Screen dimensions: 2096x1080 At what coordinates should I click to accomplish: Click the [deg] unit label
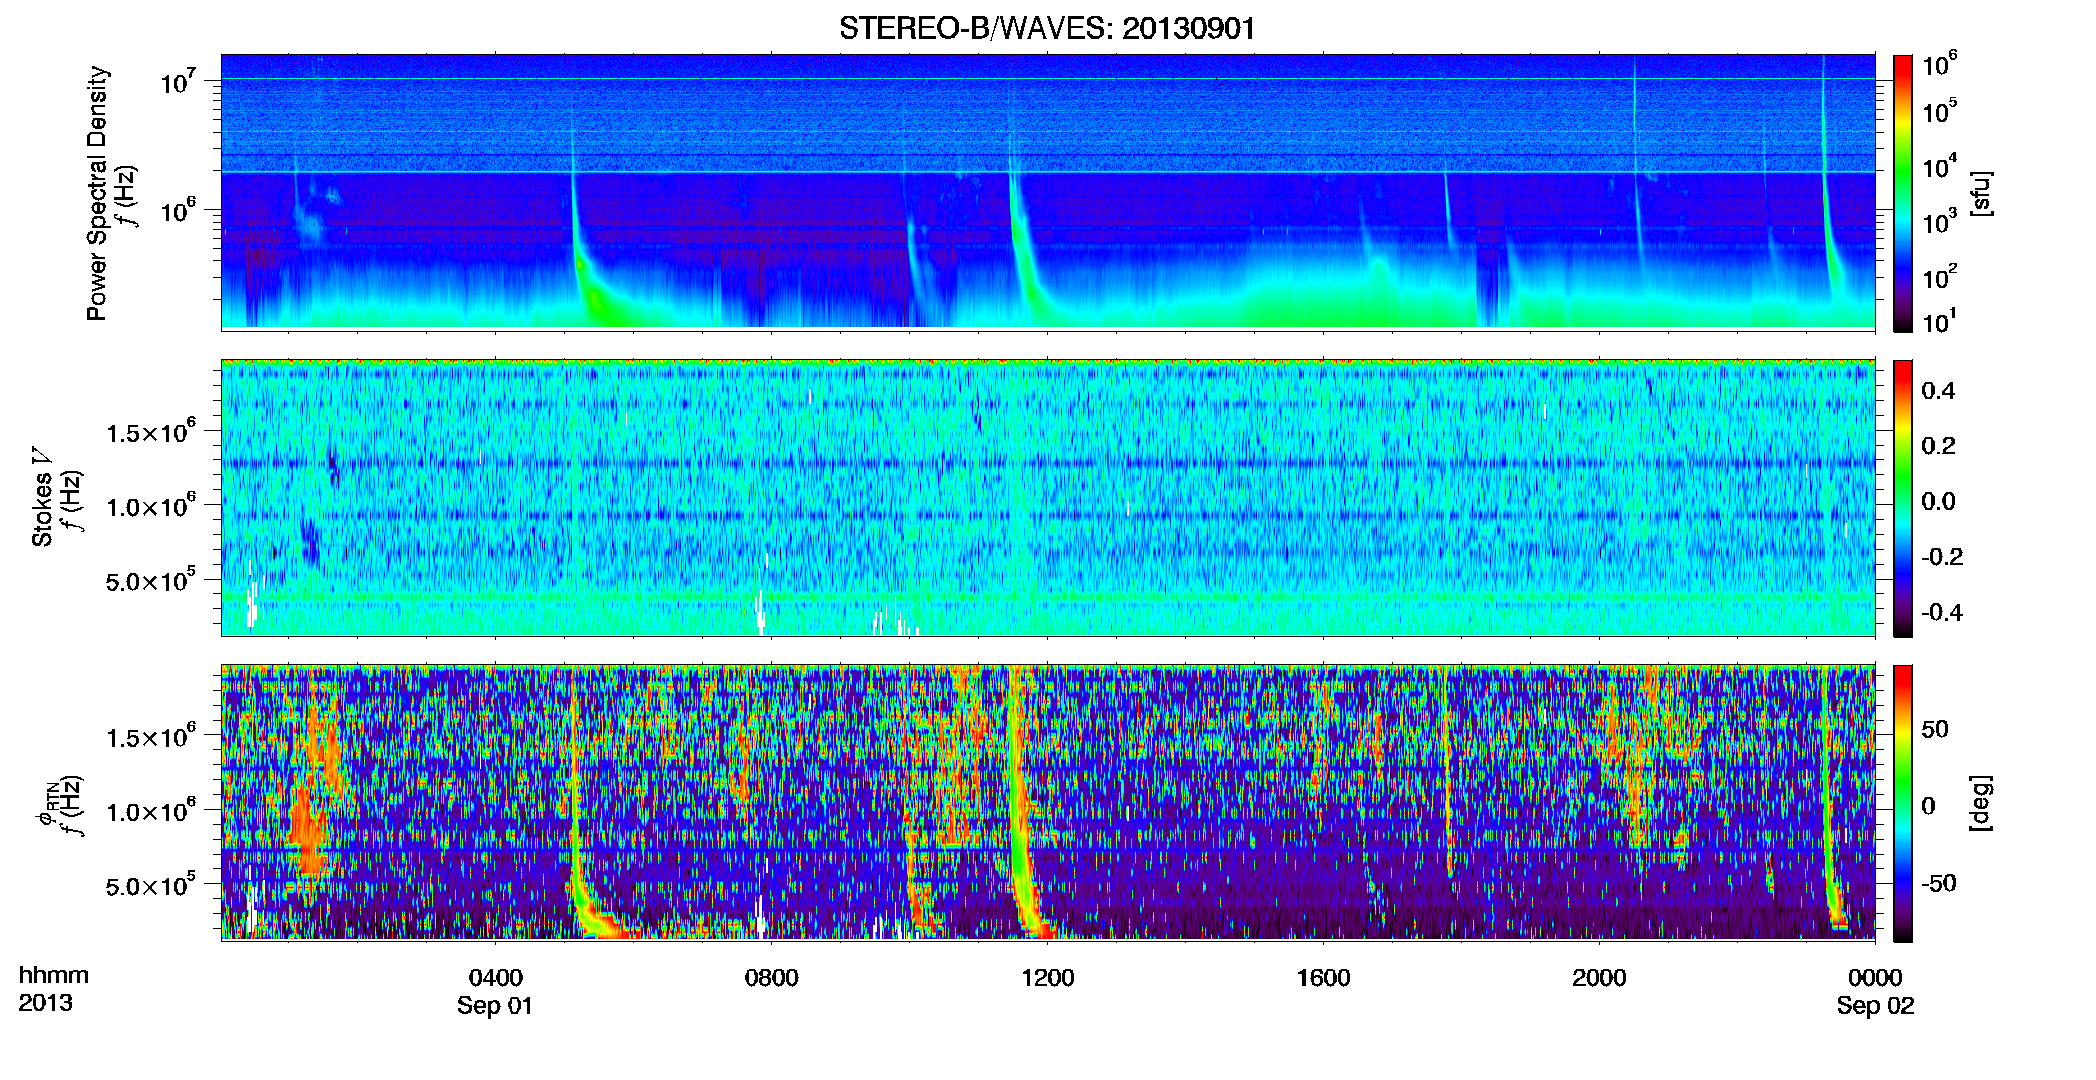click(x=1981, y=803)
